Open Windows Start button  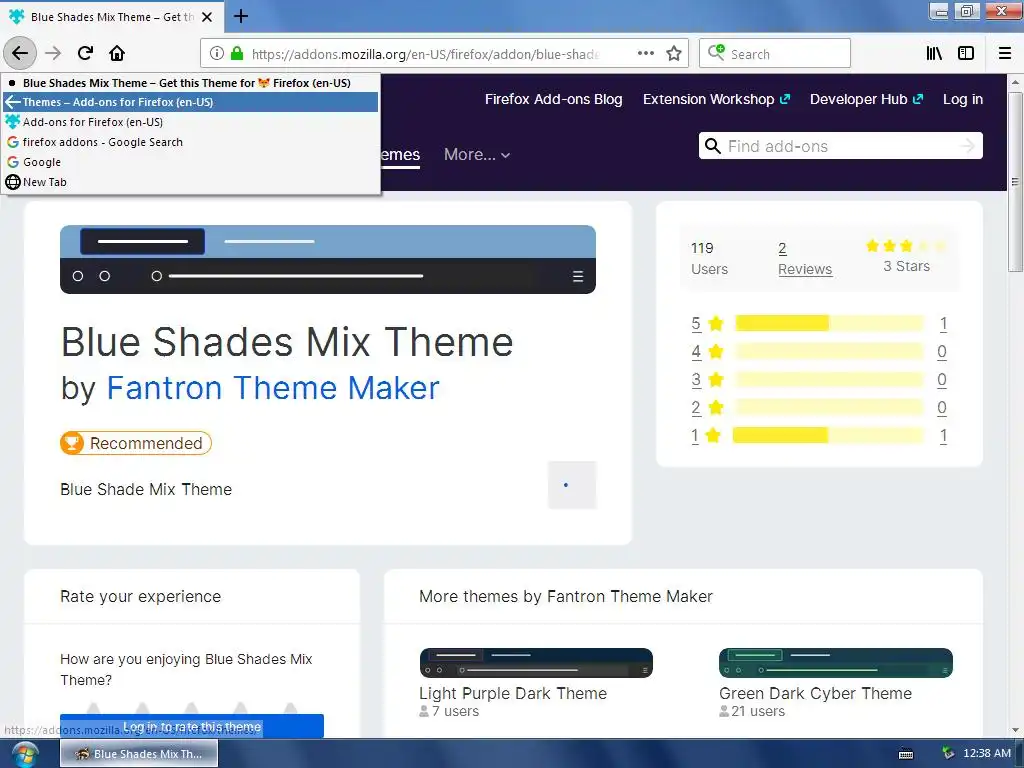(x=24, y=754)
